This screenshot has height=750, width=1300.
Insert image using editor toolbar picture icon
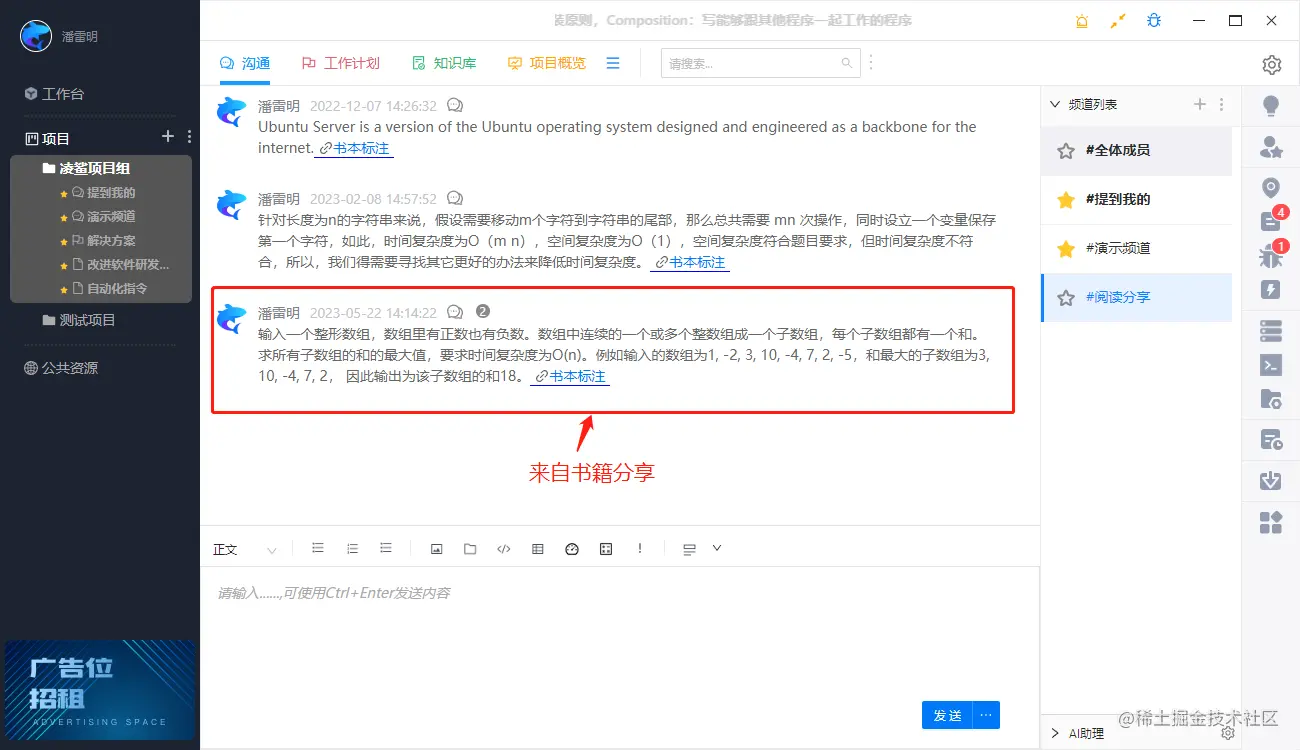[436, 549]
